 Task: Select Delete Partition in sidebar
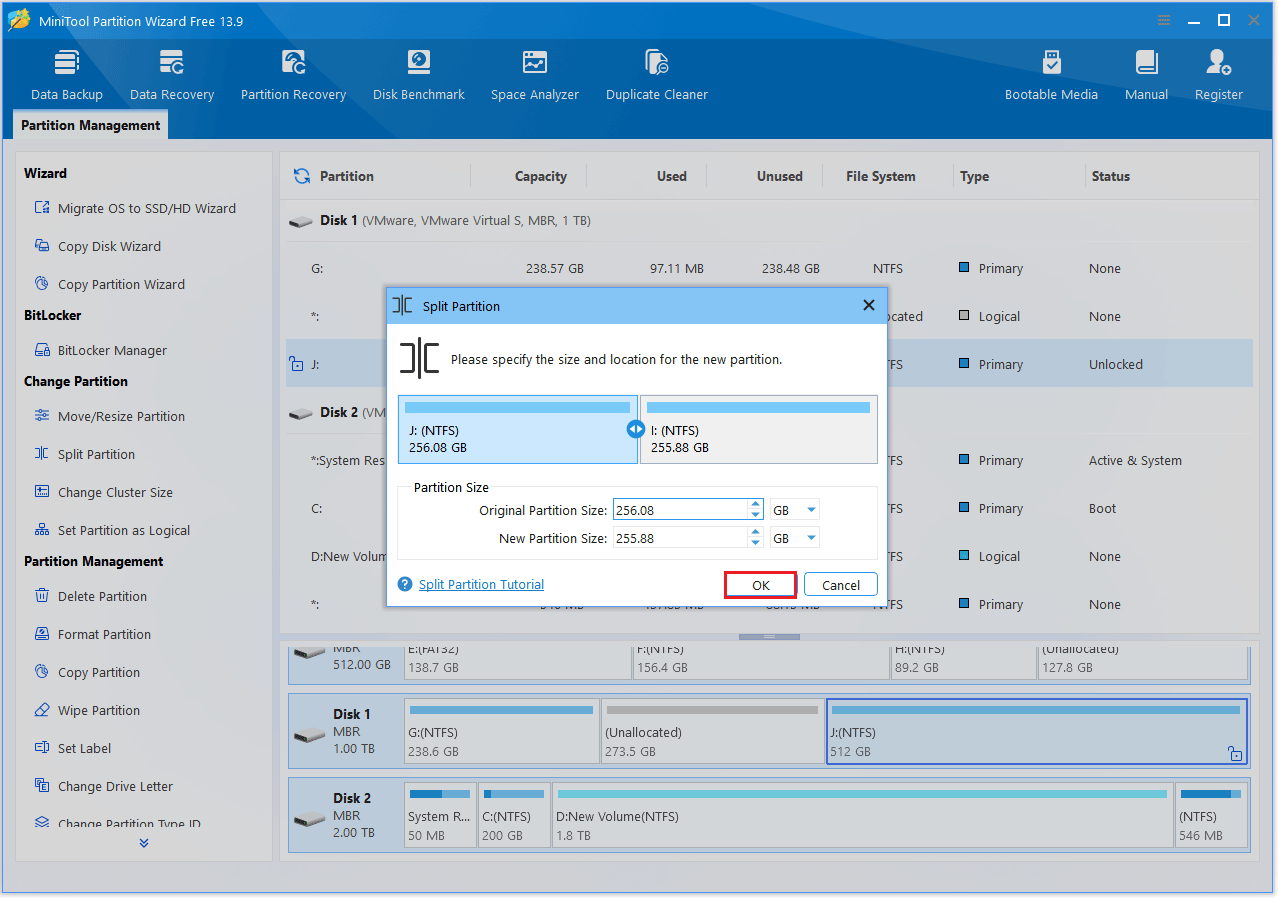click(x=90, y=596)
